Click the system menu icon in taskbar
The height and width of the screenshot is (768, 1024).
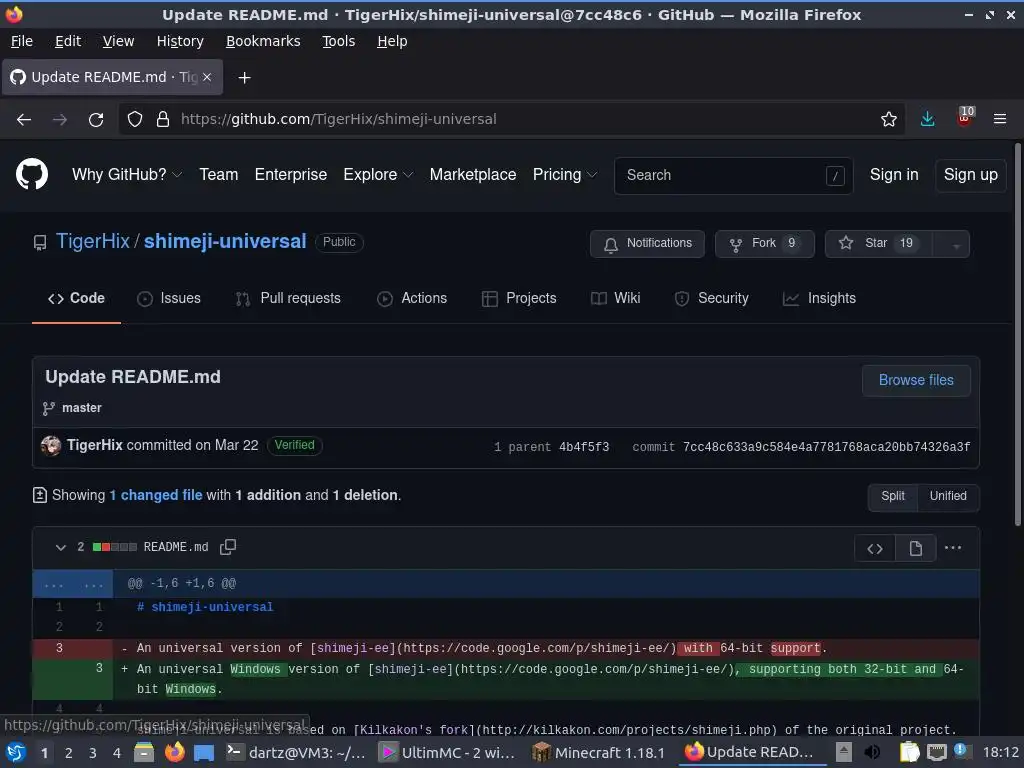pos(16,752)
